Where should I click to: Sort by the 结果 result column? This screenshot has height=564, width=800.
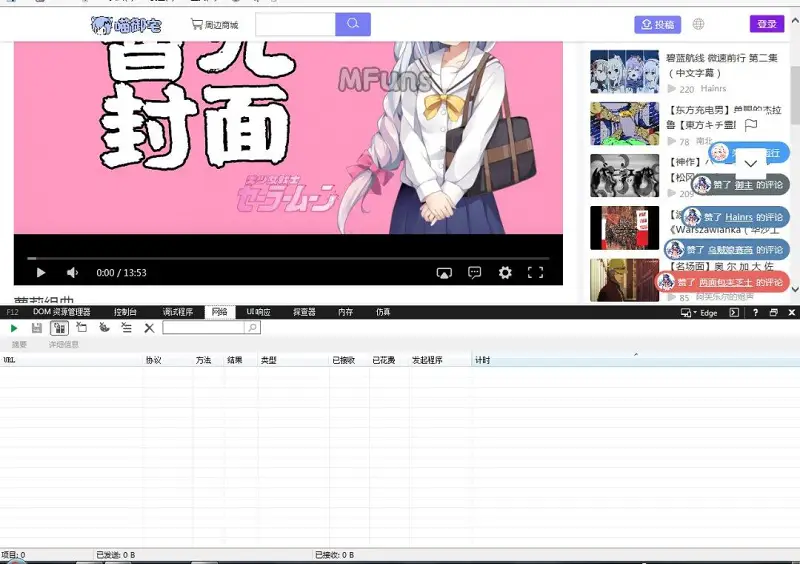tap(241, 360)
